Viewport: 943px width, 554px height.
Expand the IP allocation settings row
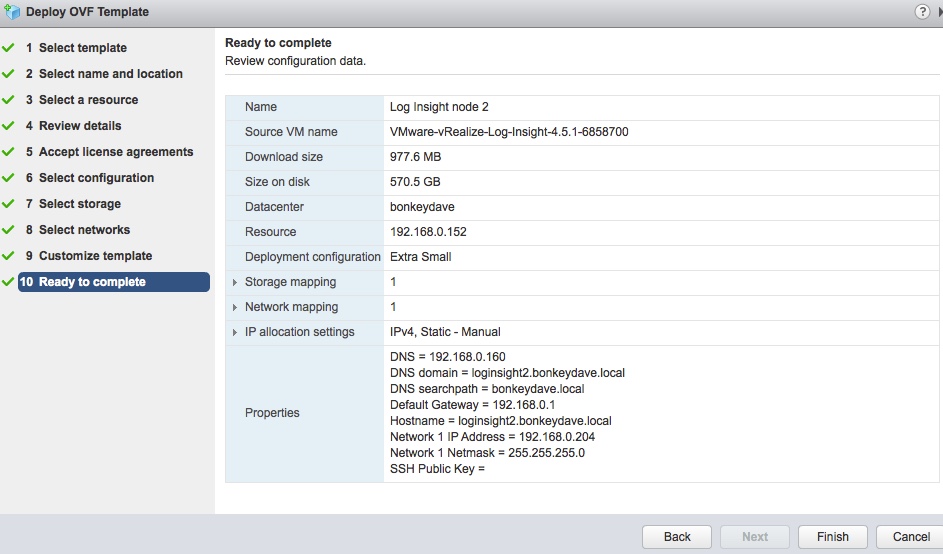(x=235, y=332)
